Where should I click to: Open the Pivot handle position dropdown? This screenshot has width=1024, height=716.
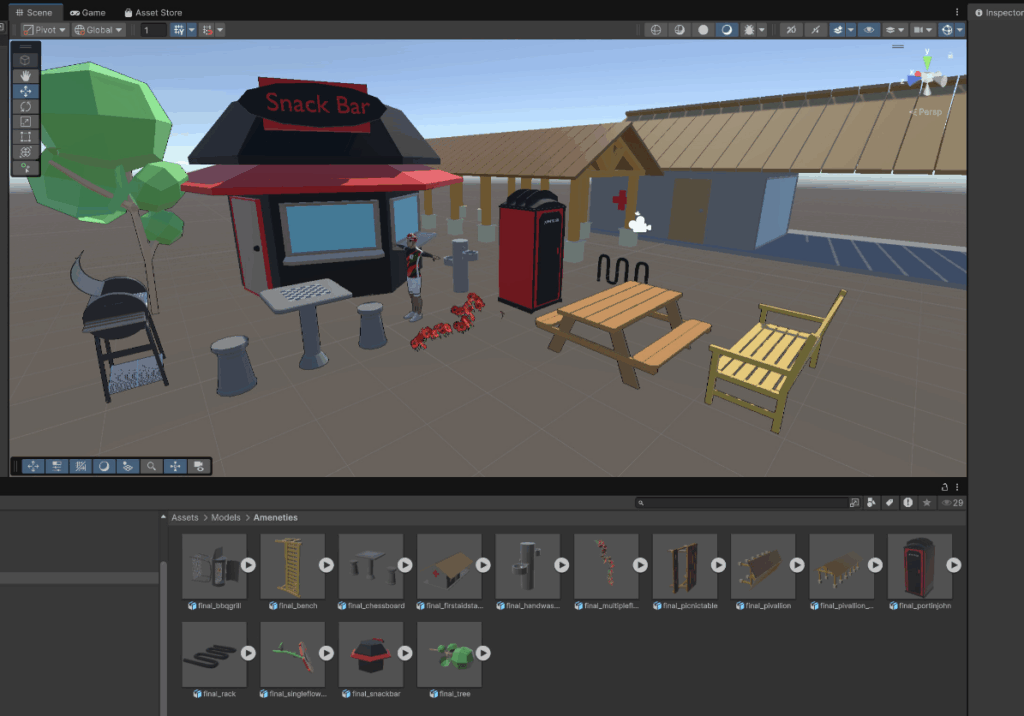point(45,30)
